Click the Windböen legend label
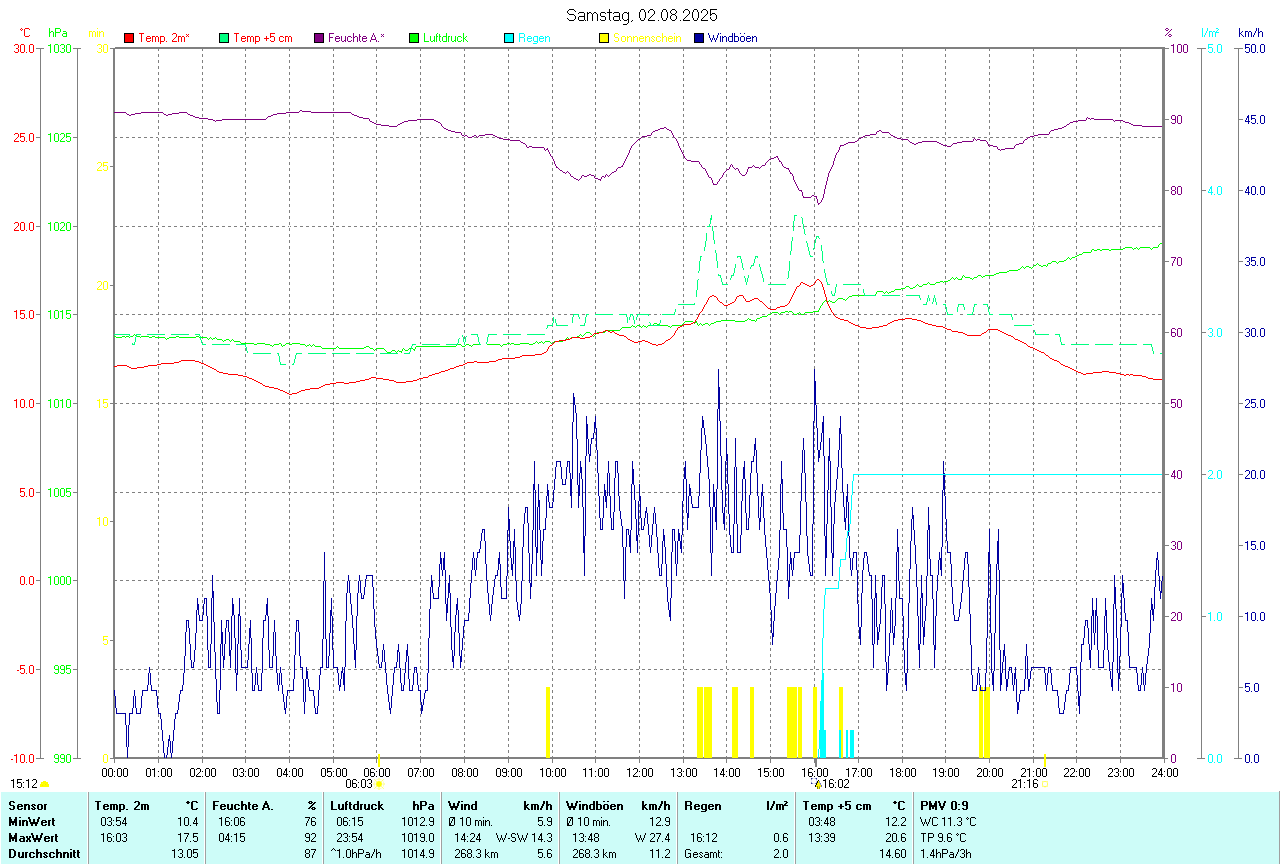1280x864 pixels. pyautogui.click(x=732, y=38)
